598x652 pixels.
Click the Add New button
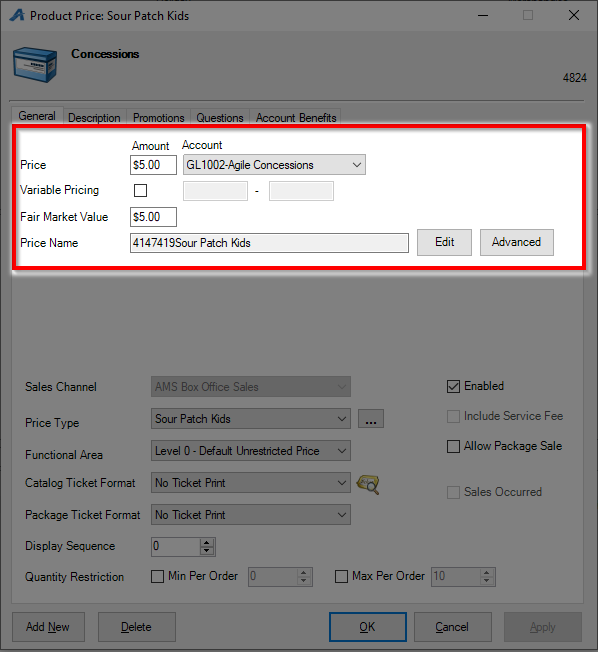coord(48,627)
